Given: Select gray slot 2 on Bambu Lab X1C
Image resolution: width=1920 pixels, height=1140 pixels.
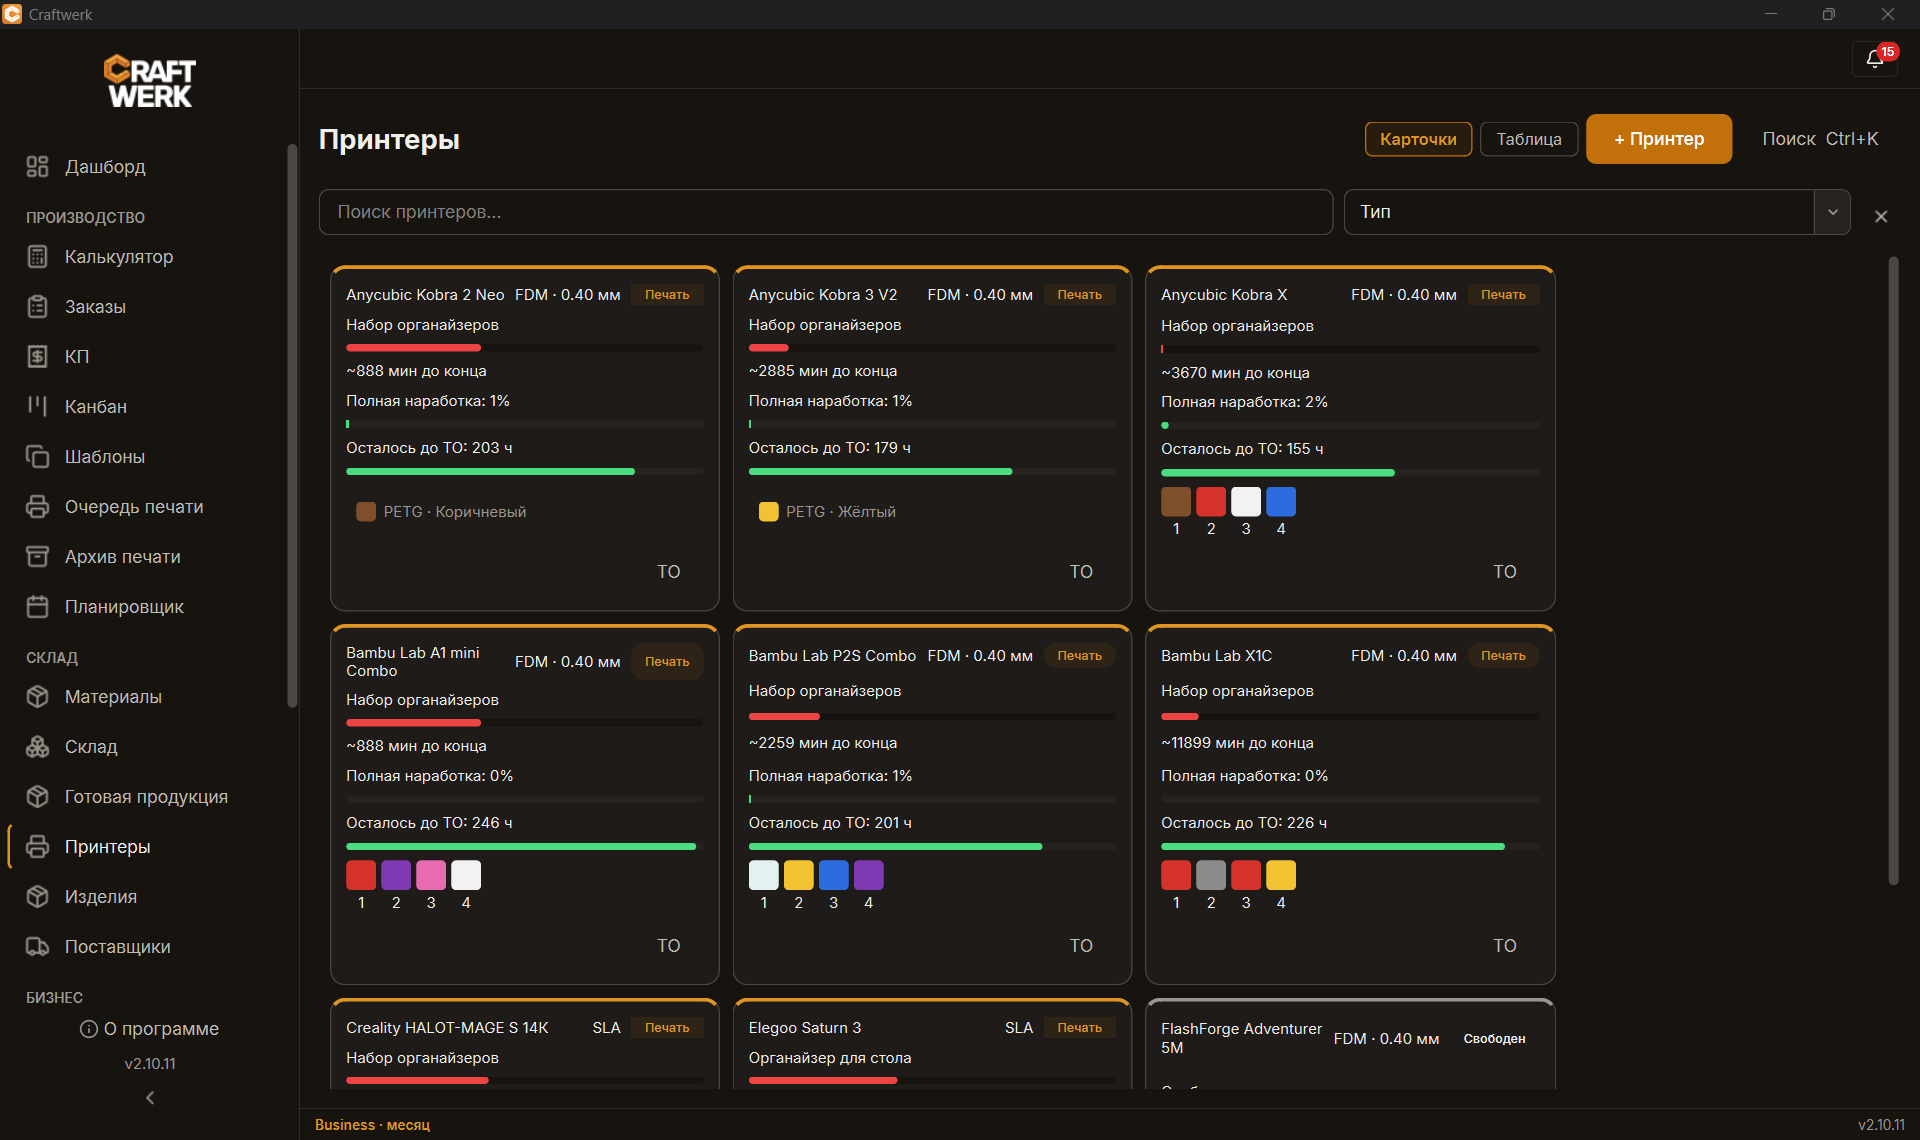Looking at the screenshot, I should pyautogui.click(x=1211, y=875).
